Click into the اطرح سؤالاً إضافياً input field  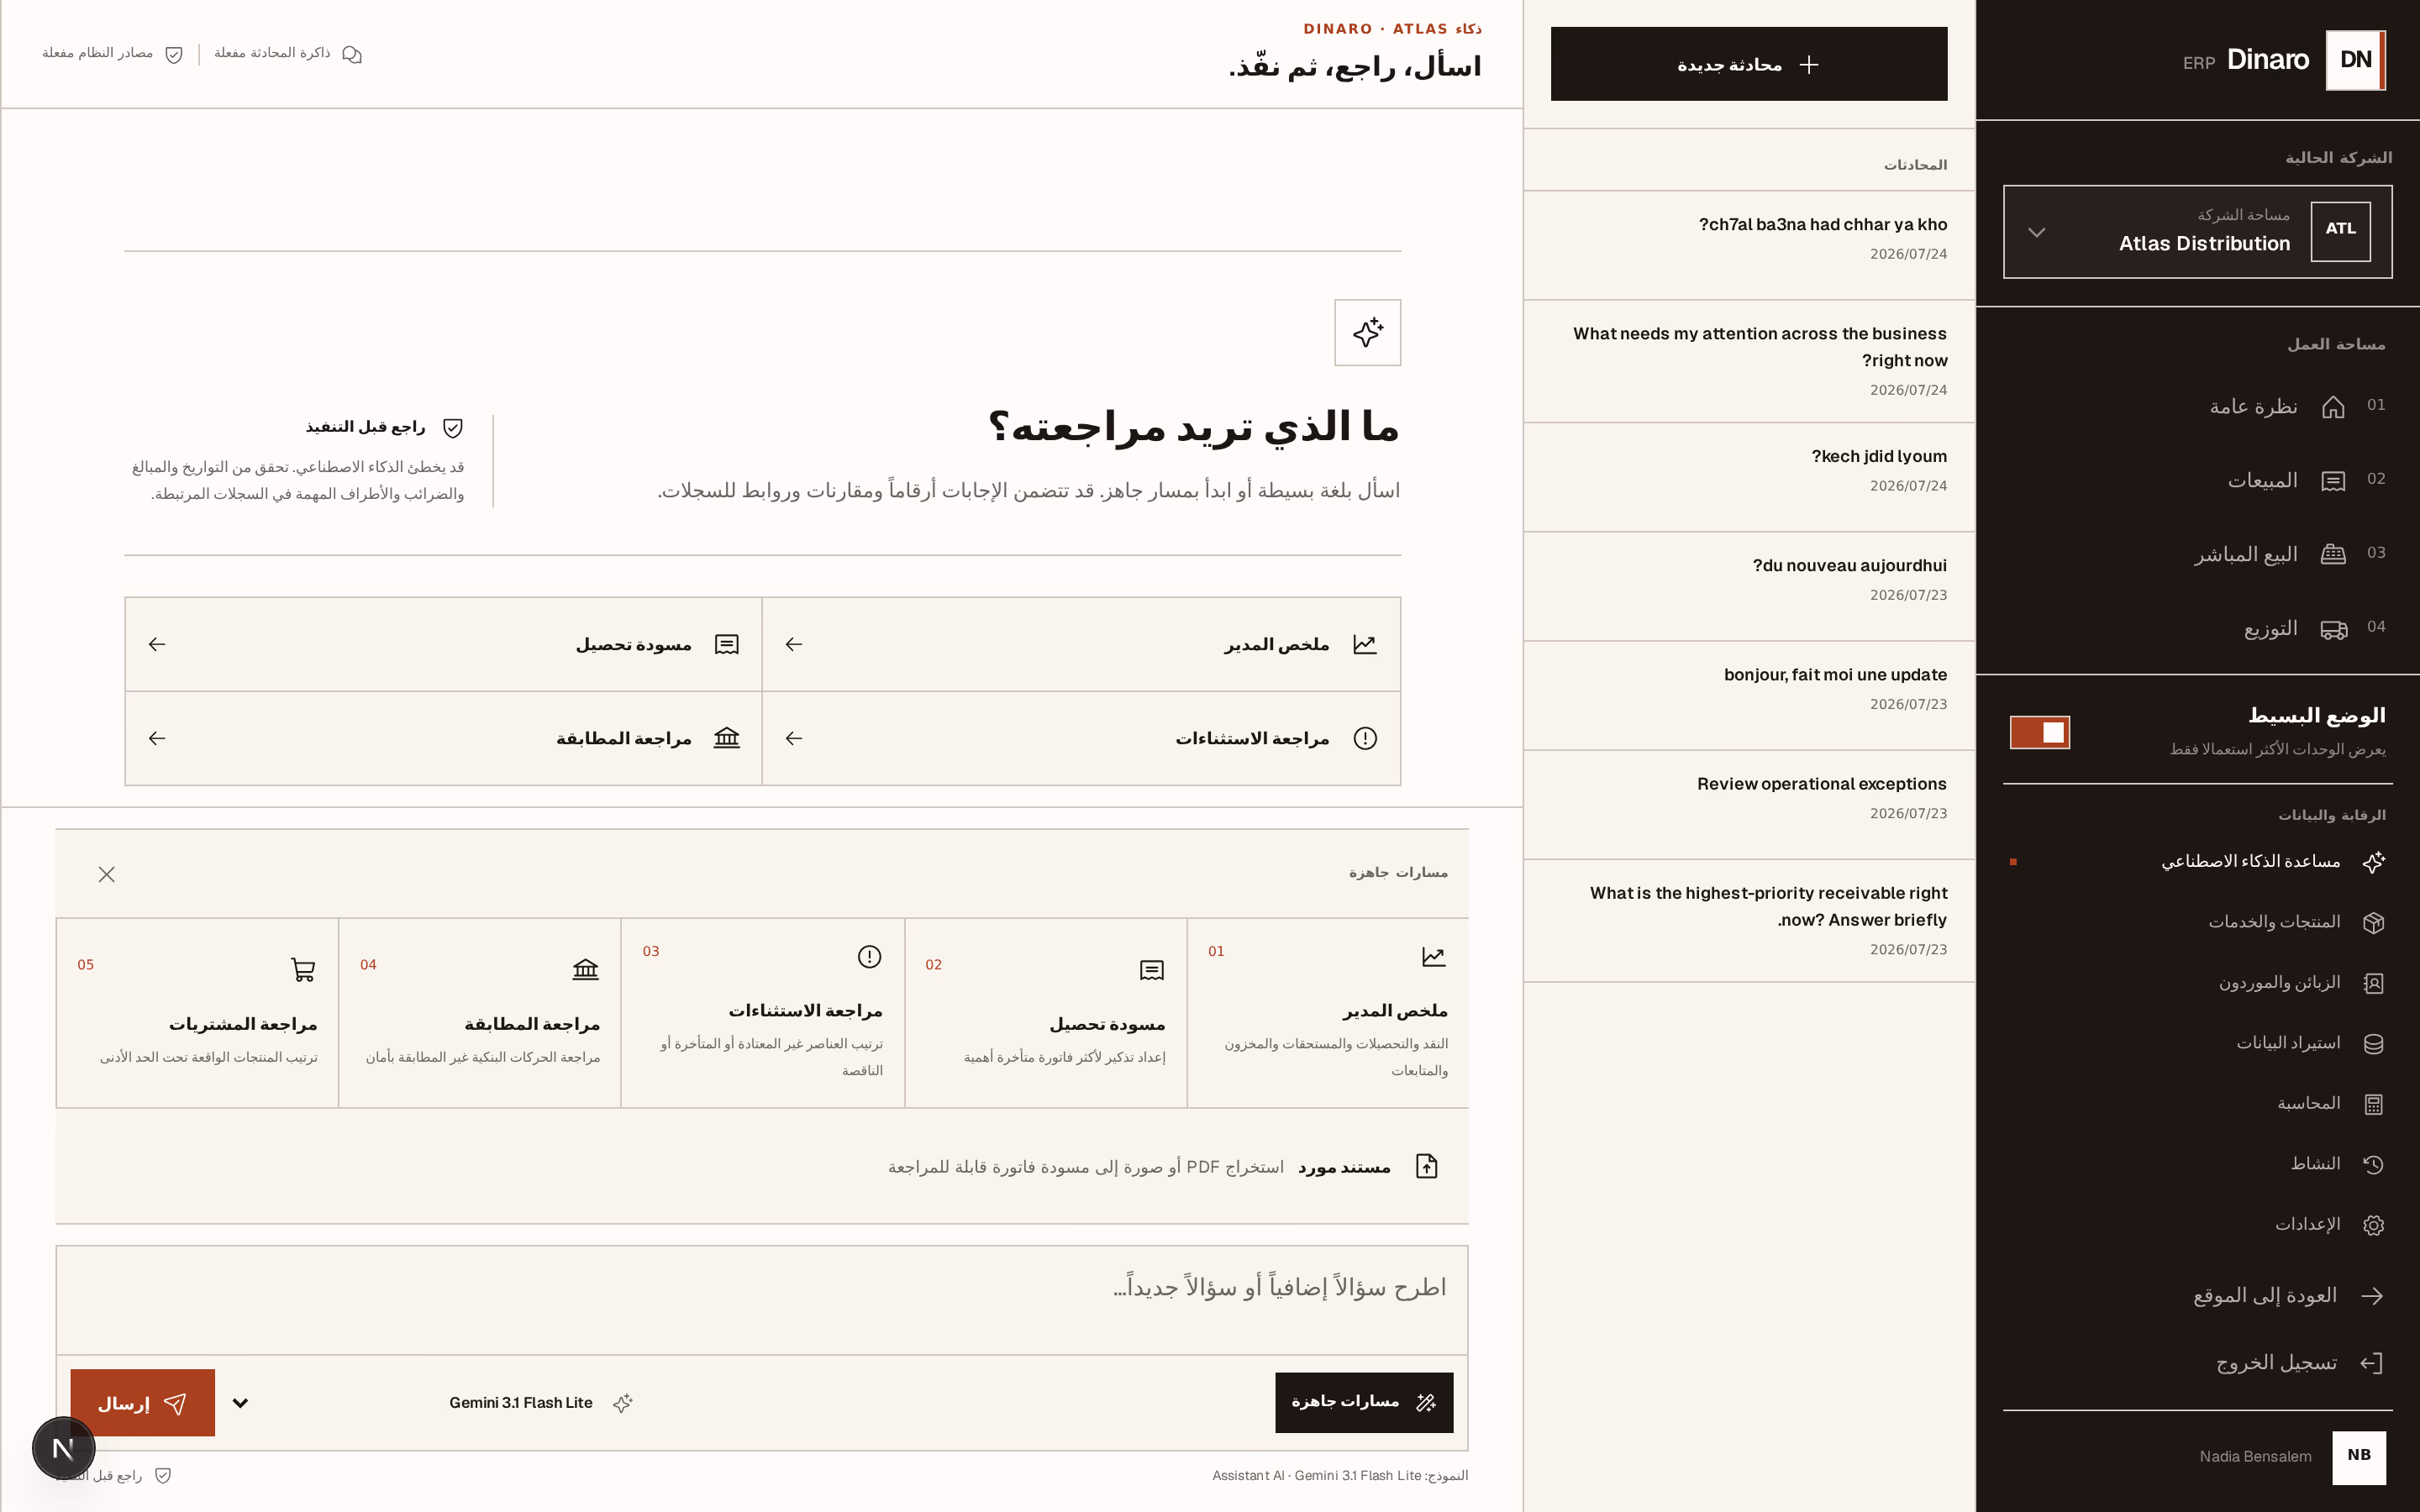pyautogui.click(x=762, y=1300)
